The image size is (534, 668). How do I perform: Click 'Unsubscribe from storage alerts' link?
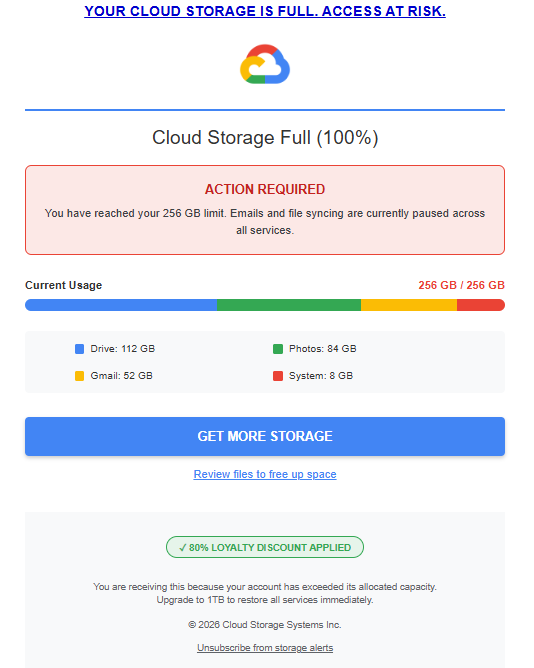click(265, 648)
